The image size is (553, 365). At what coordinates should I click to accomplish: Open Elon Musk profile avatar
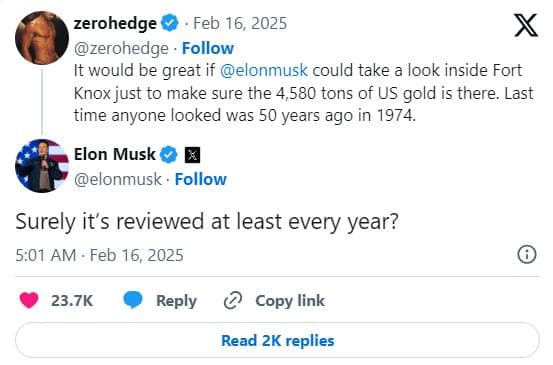click(42, 166)
